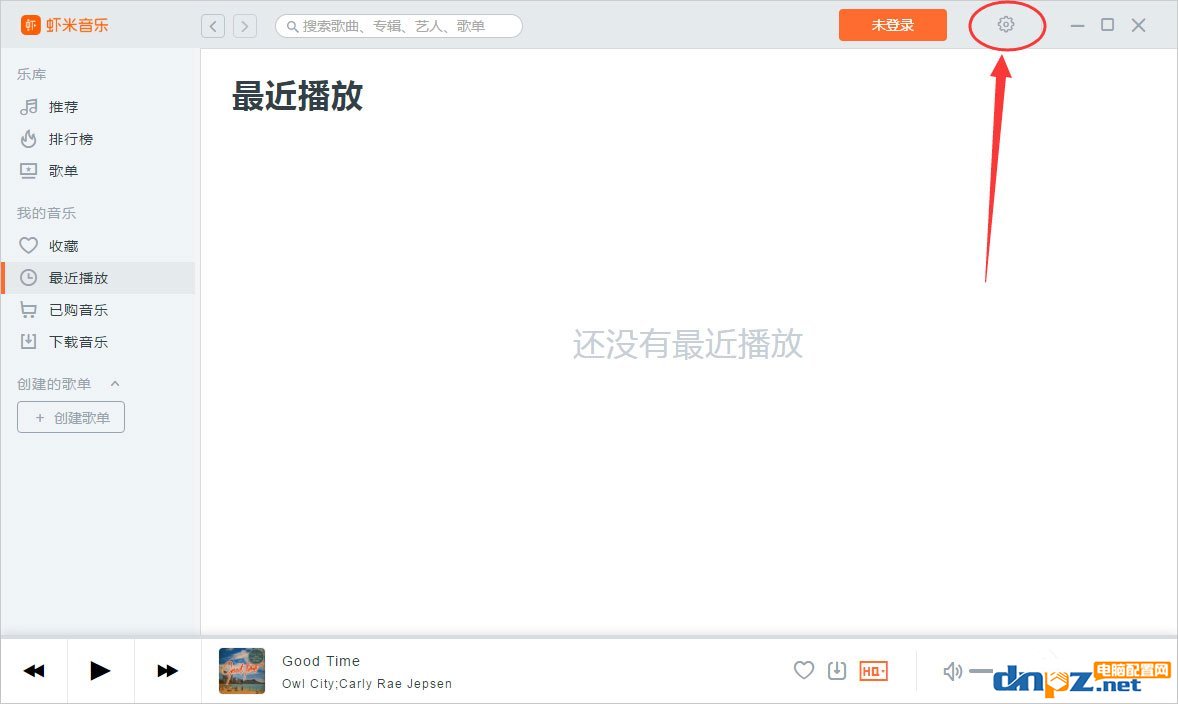The width and height of the screenshot is (1178, 704).
Task: Click the Xiami Music logo
Action: point(65,25)
